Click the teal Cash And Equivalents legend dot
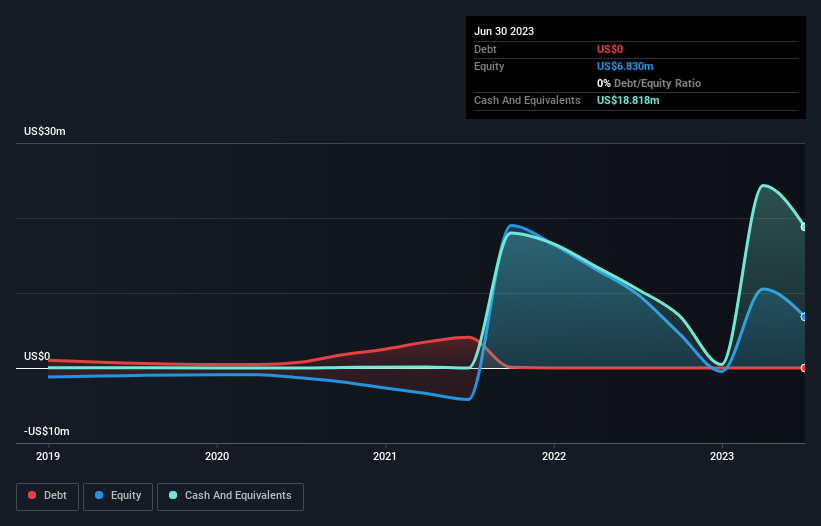Screen dimensions: 821x526 pyautogui.click(x=173, y=495)
